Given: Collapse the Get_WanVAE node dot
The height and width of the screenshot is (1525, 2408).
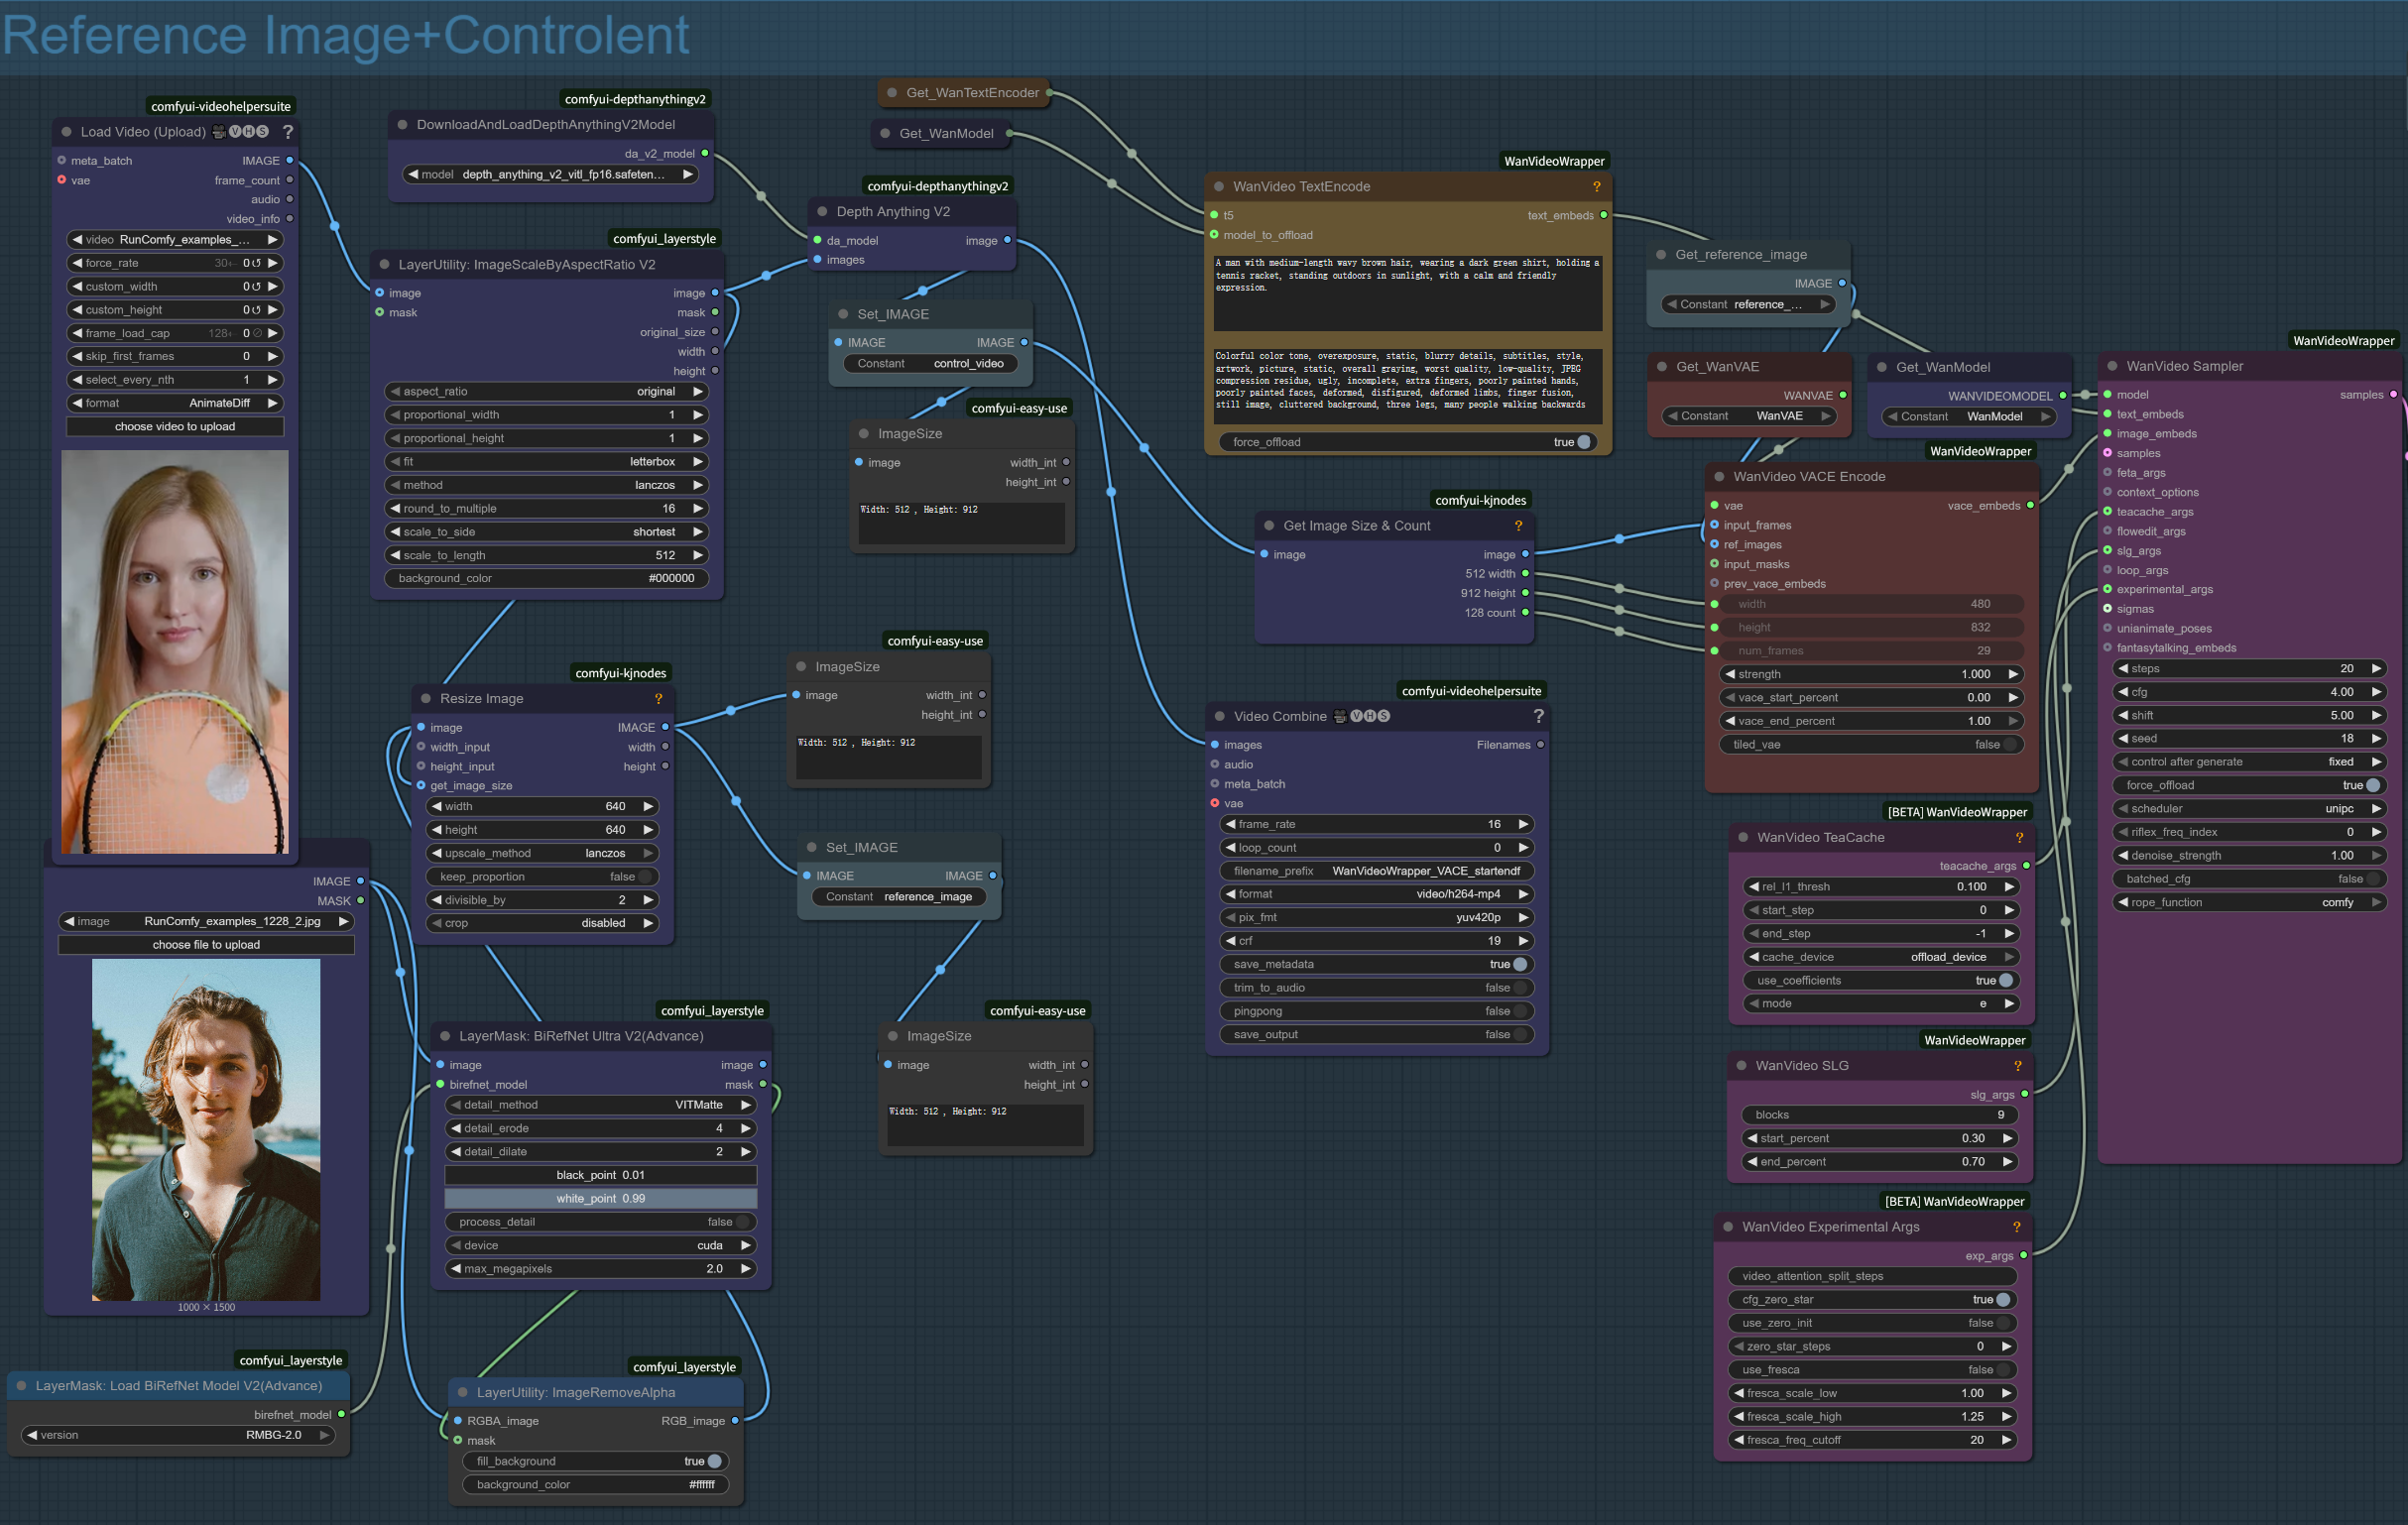Looking at the screenshot, I should (1663, 366).
